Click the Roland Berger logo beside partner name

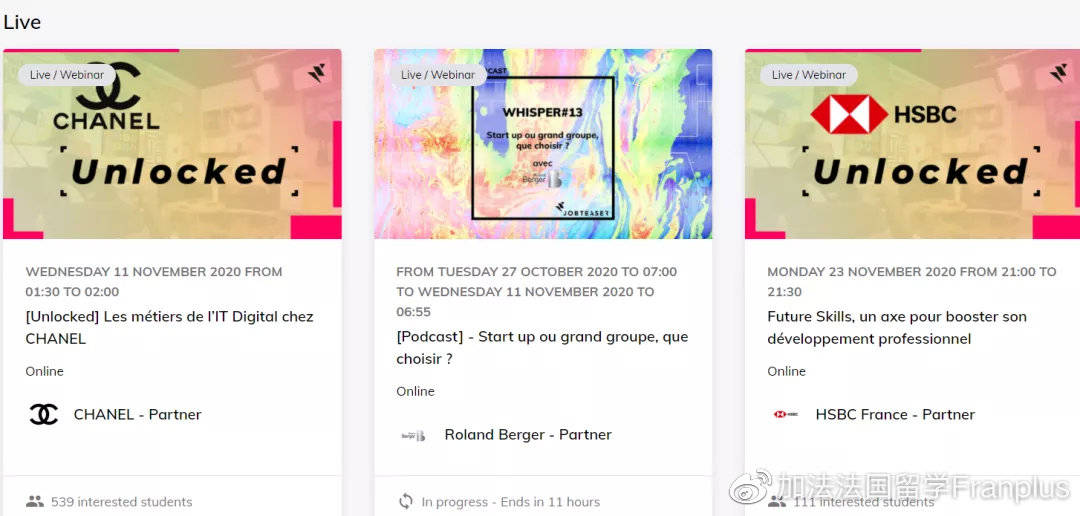click(413, 435)
